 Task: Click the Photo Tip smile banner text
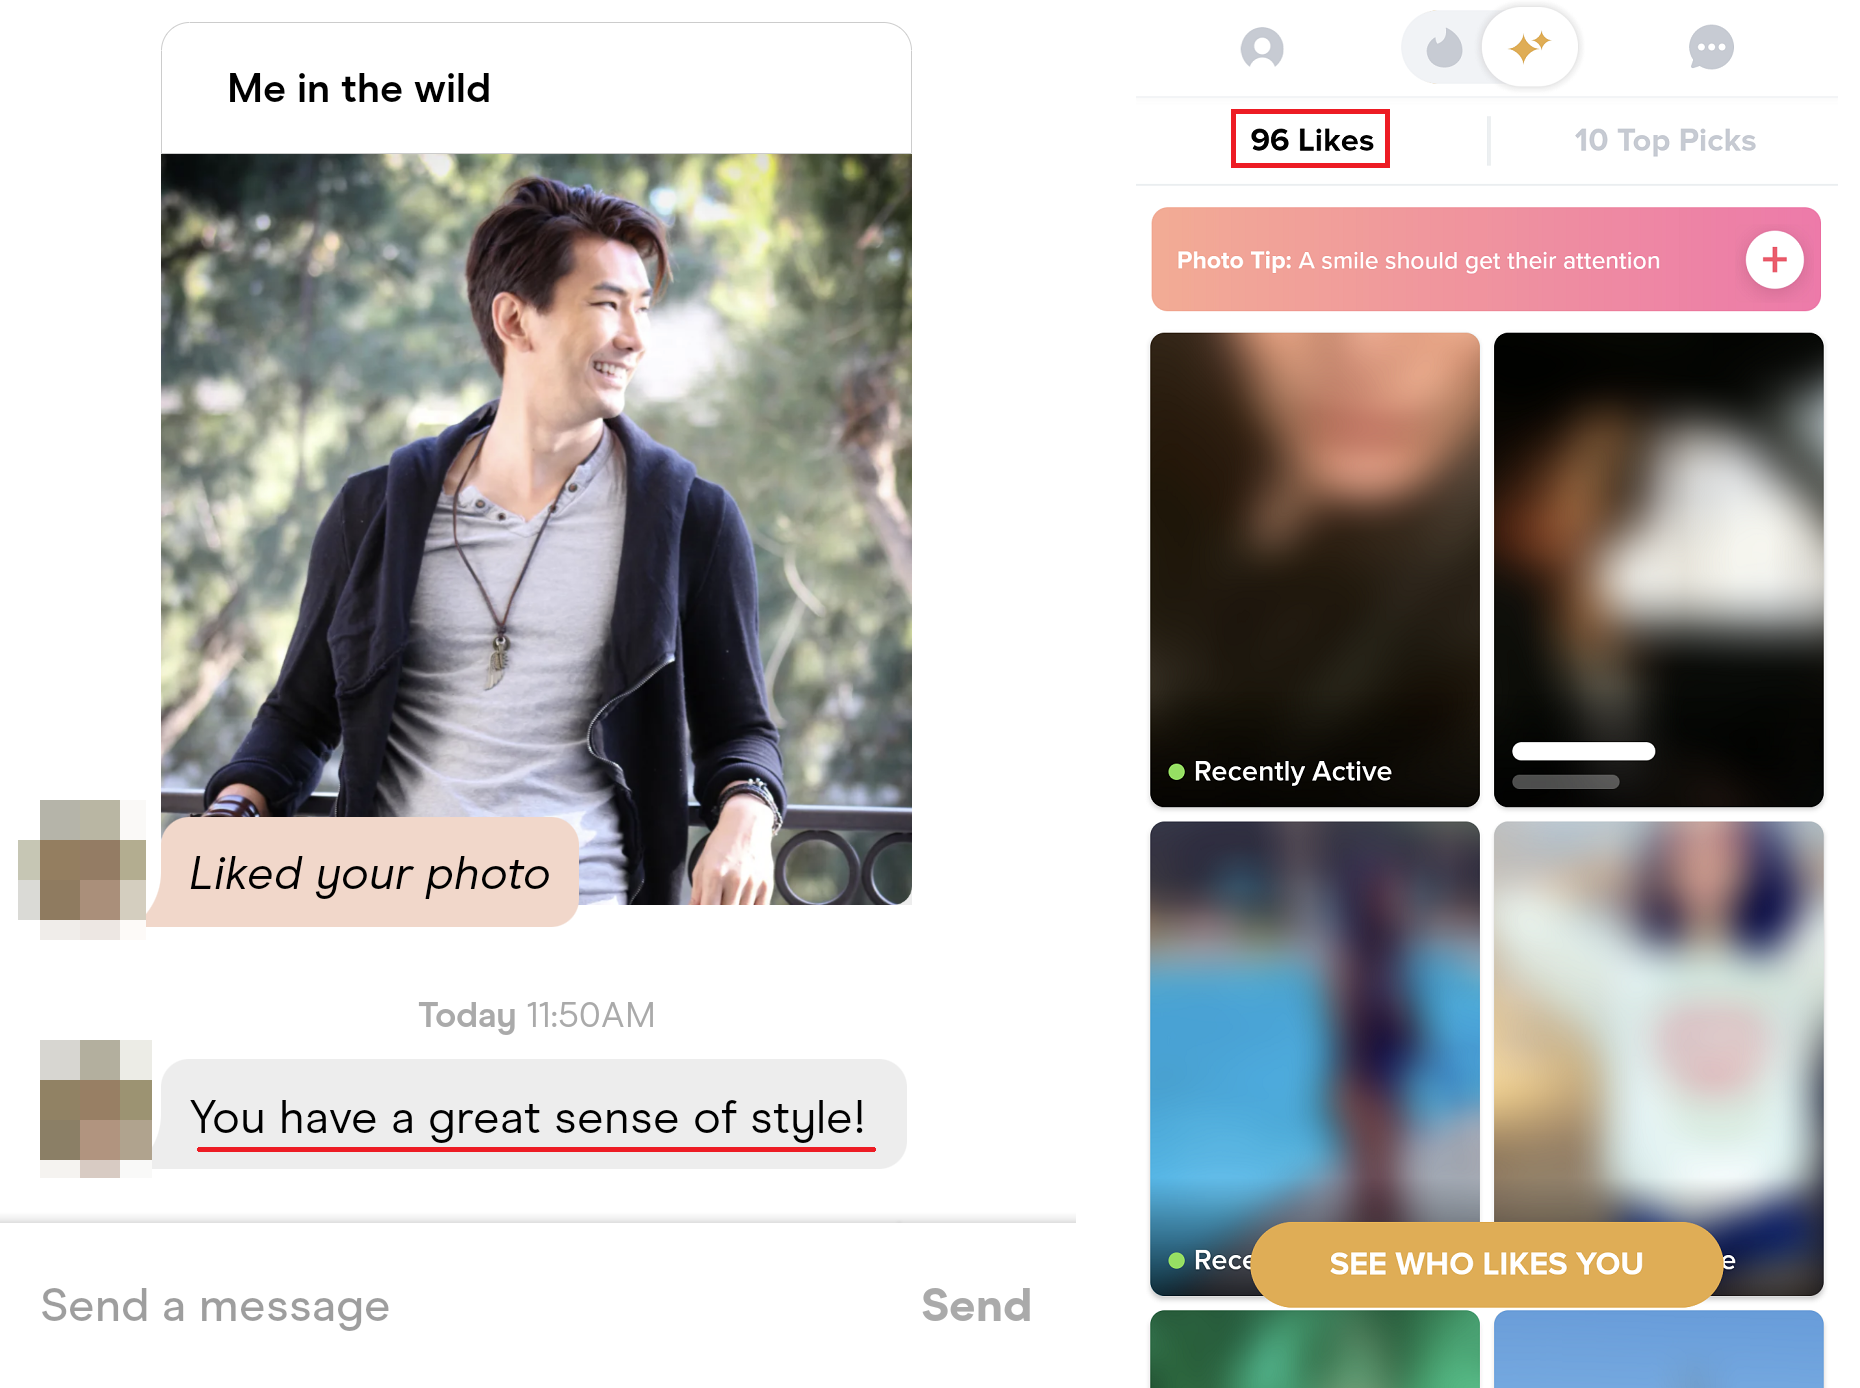1417,261
